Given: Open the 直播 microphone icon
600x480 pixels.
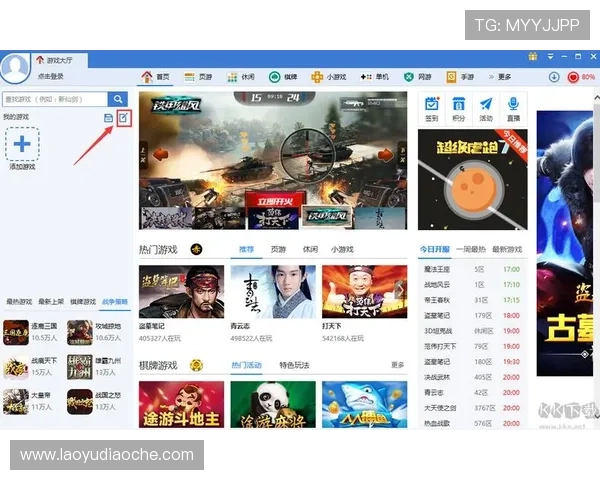Looking at the screenshot, I should (513, 108).
